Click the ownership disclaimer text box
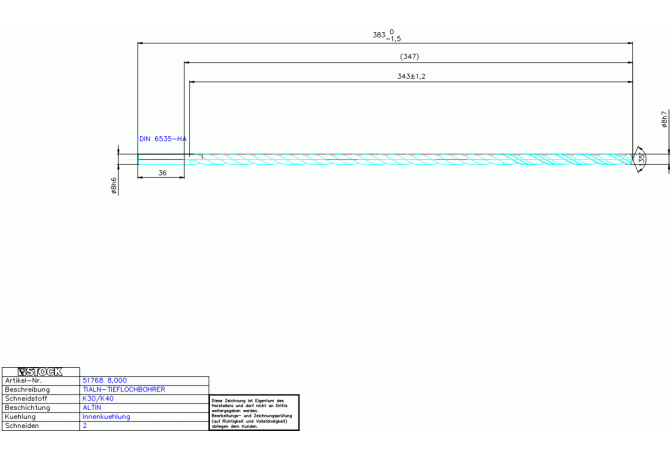The height and width of the screenshot is (460, 670). tap(254, 413)
